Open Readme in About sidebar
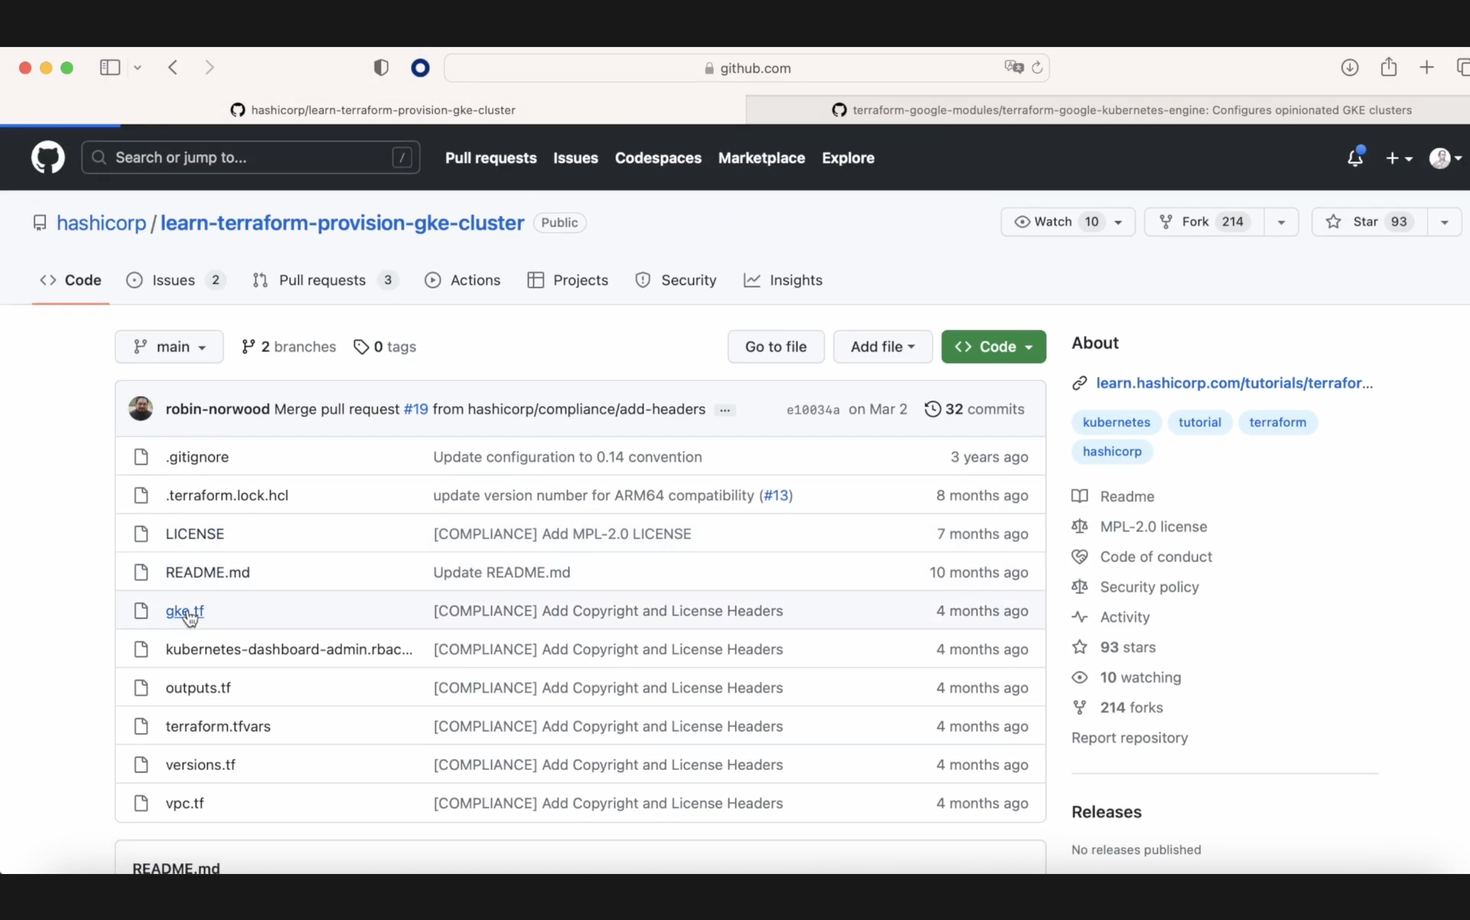The width and height of the screenshot is (1470, 920). coord(1126,496)
